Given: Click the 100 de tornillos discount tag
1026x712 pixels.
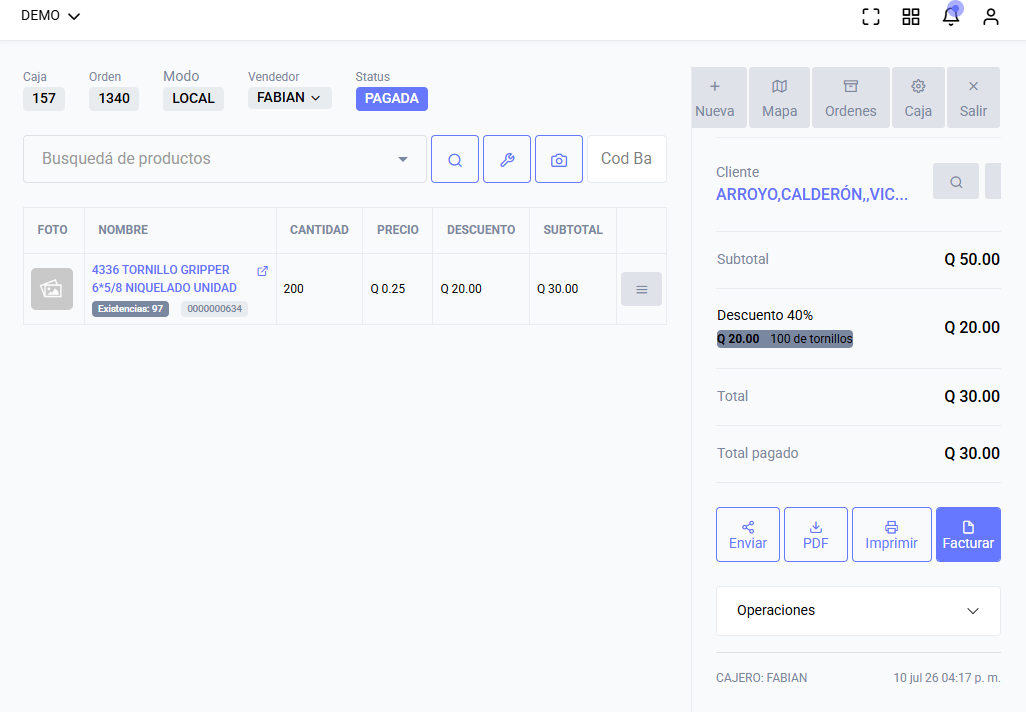Looking at the screenshot, I should coord(785,339).
